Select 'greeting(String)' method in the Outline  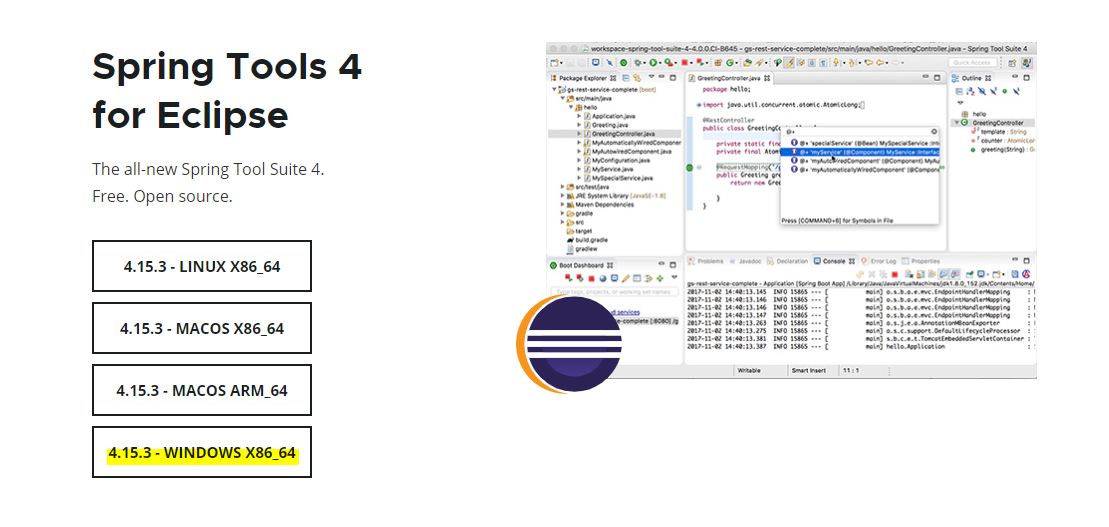click(x=1001, y=149)
